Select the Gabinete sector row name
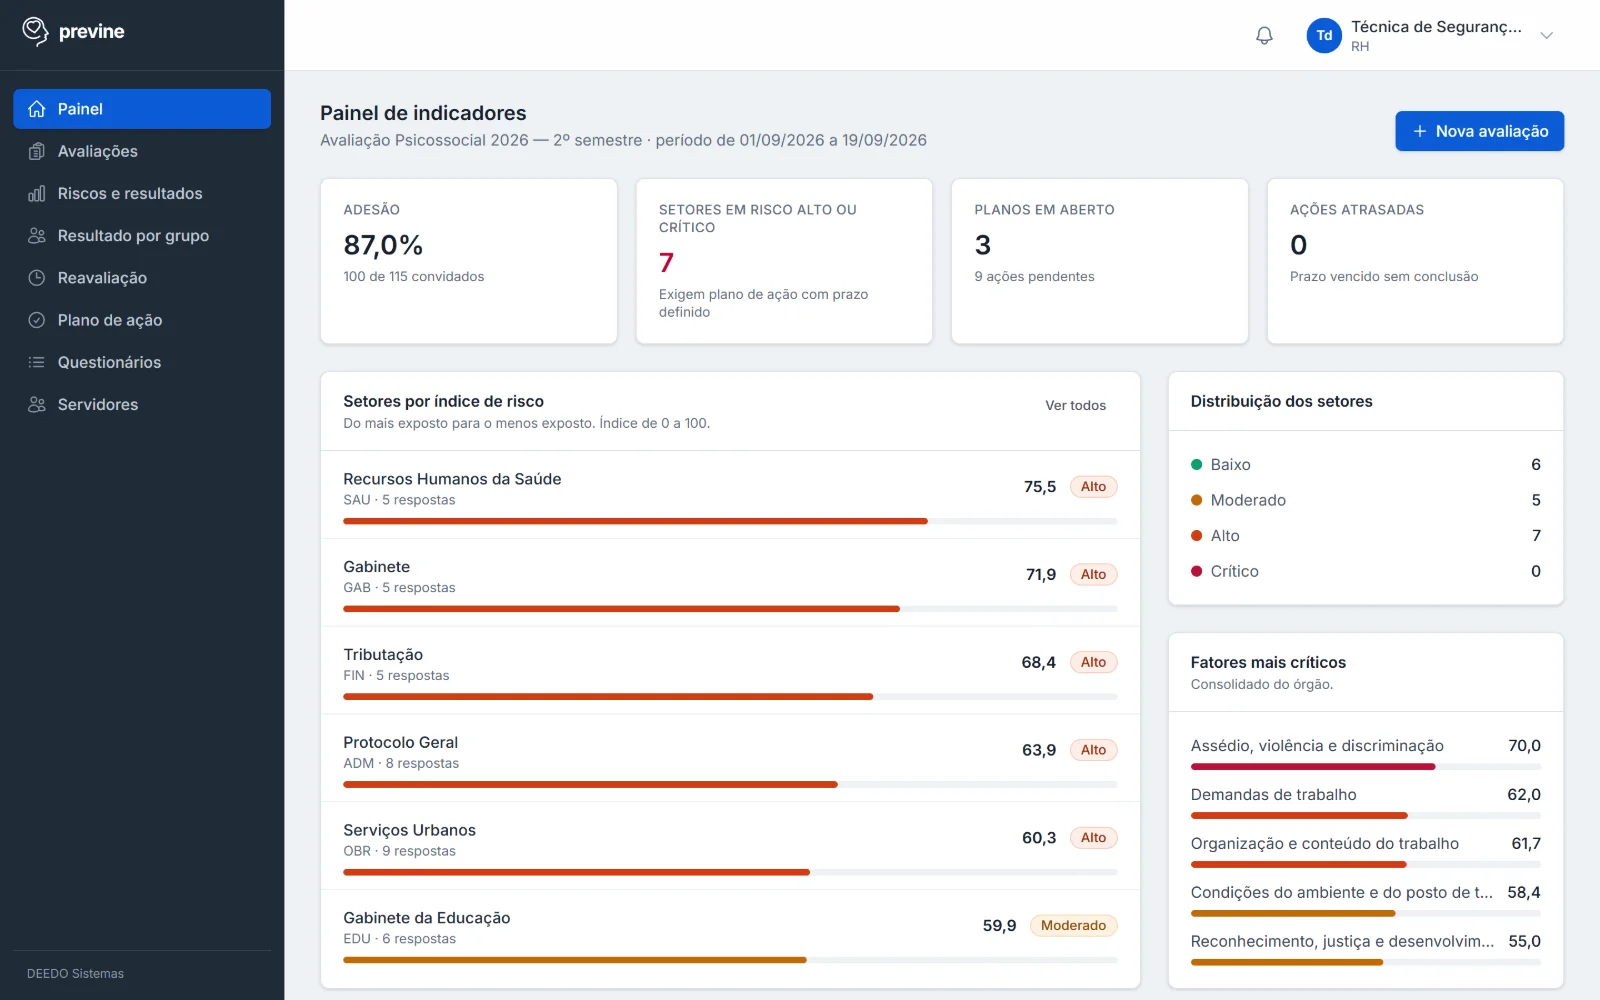The image size is (1600, 1000). [376, 567]
